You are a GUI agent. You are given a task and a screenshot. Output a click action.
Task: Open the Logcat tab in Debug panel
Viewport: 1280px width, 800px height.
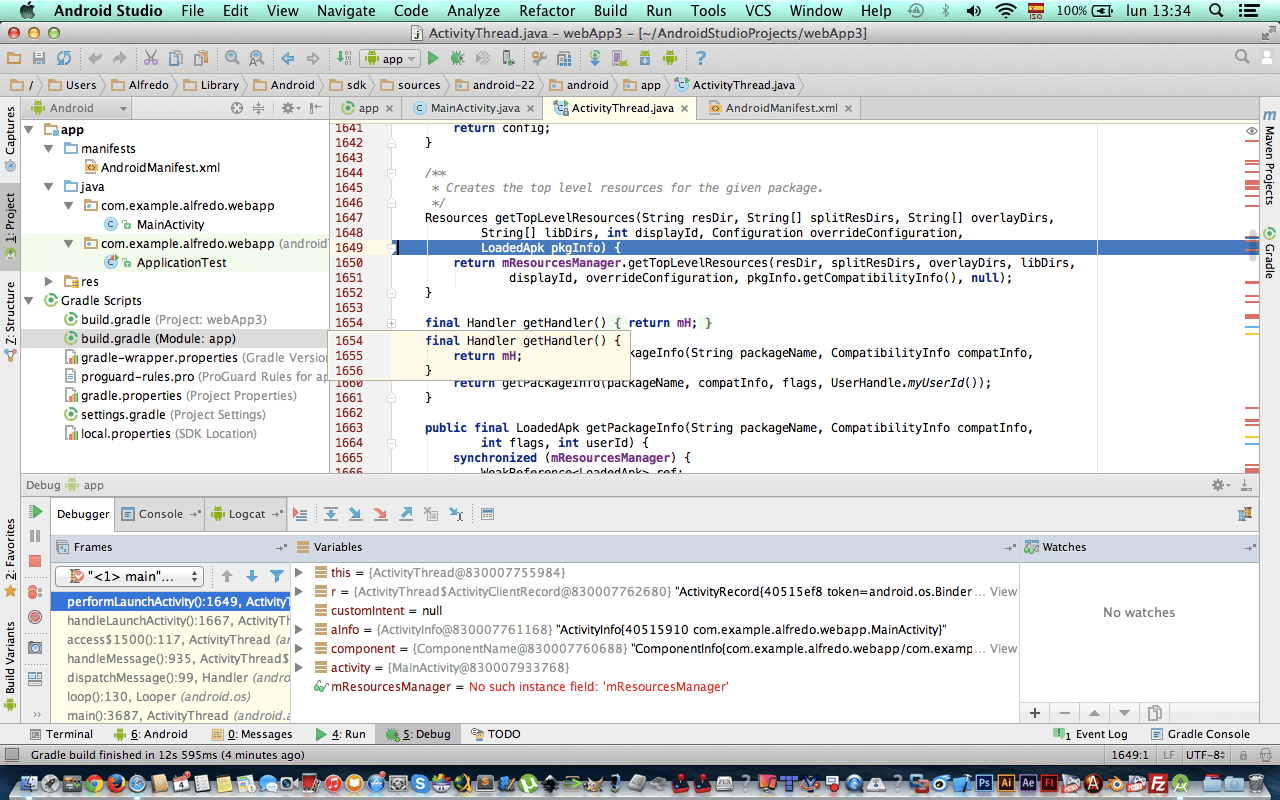coord(245,514)
